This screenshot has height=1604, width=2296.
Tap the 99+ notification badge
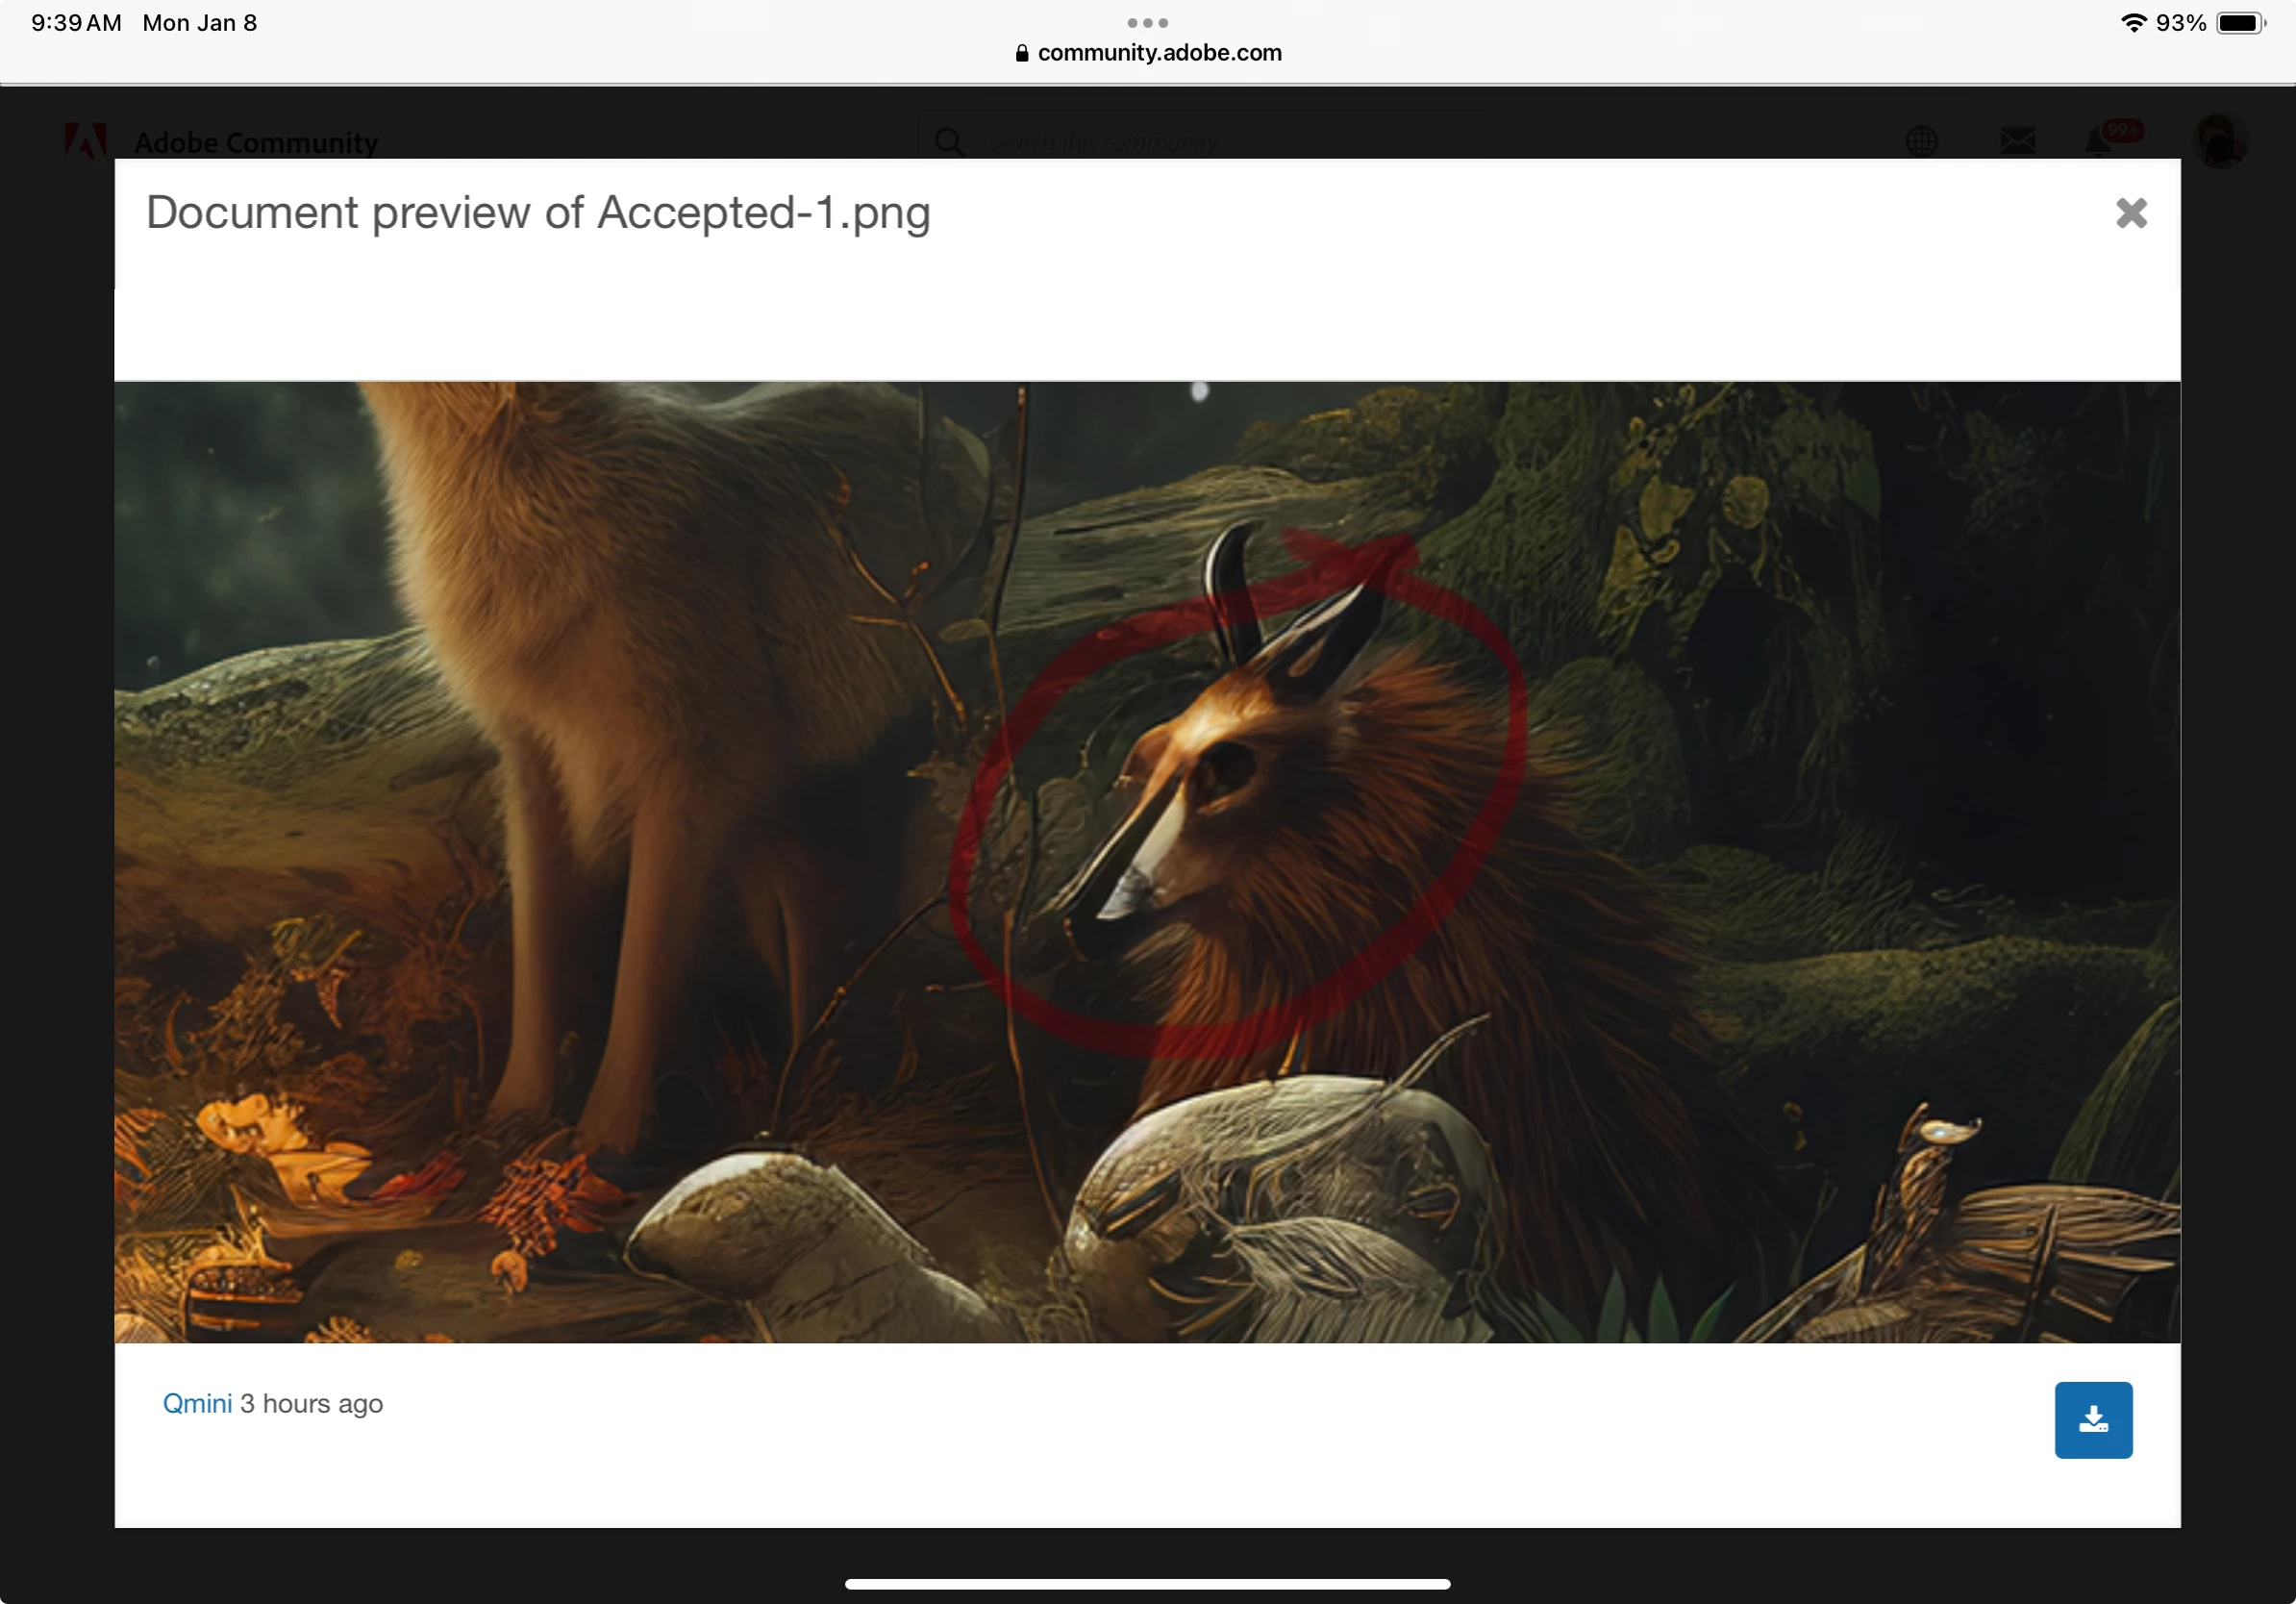[2121, 130]
